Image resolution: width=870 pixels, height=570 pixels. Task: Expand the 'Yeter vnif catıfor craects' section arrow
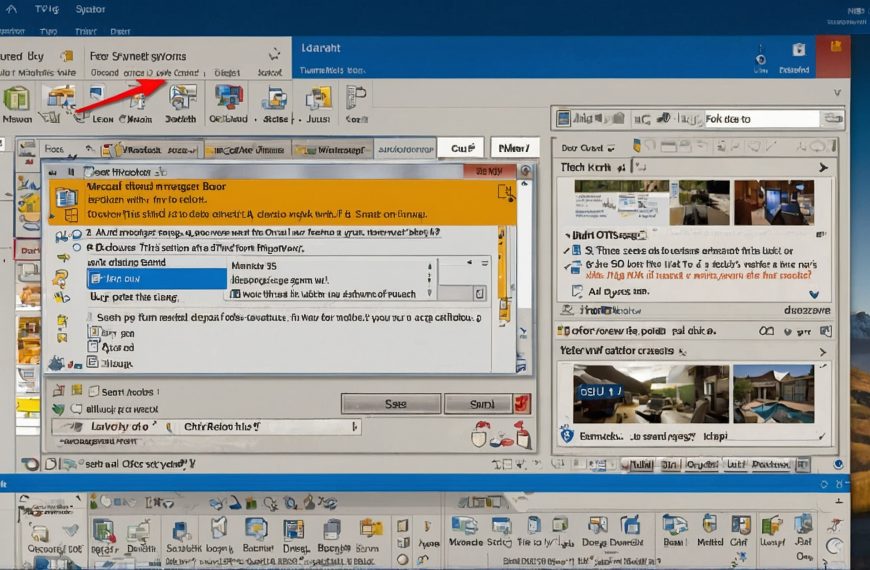823,352
